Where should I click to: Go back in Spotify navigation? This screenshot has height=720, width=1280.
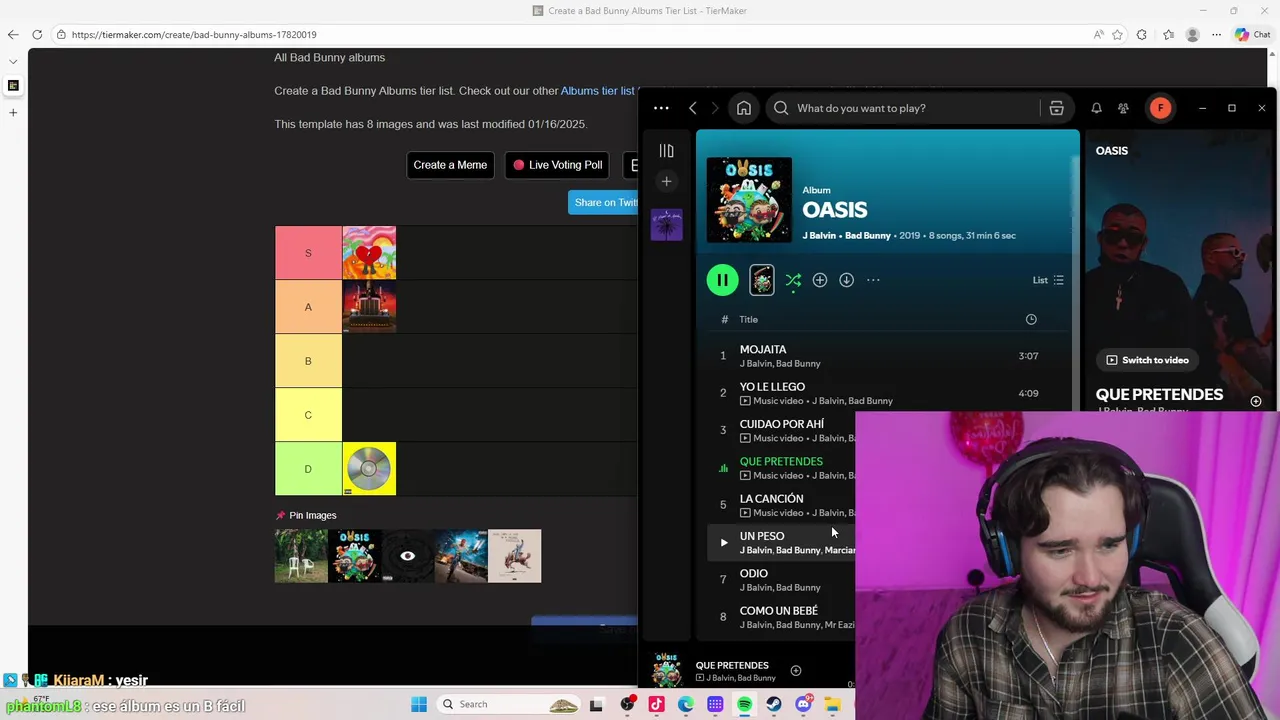[692, 108]
